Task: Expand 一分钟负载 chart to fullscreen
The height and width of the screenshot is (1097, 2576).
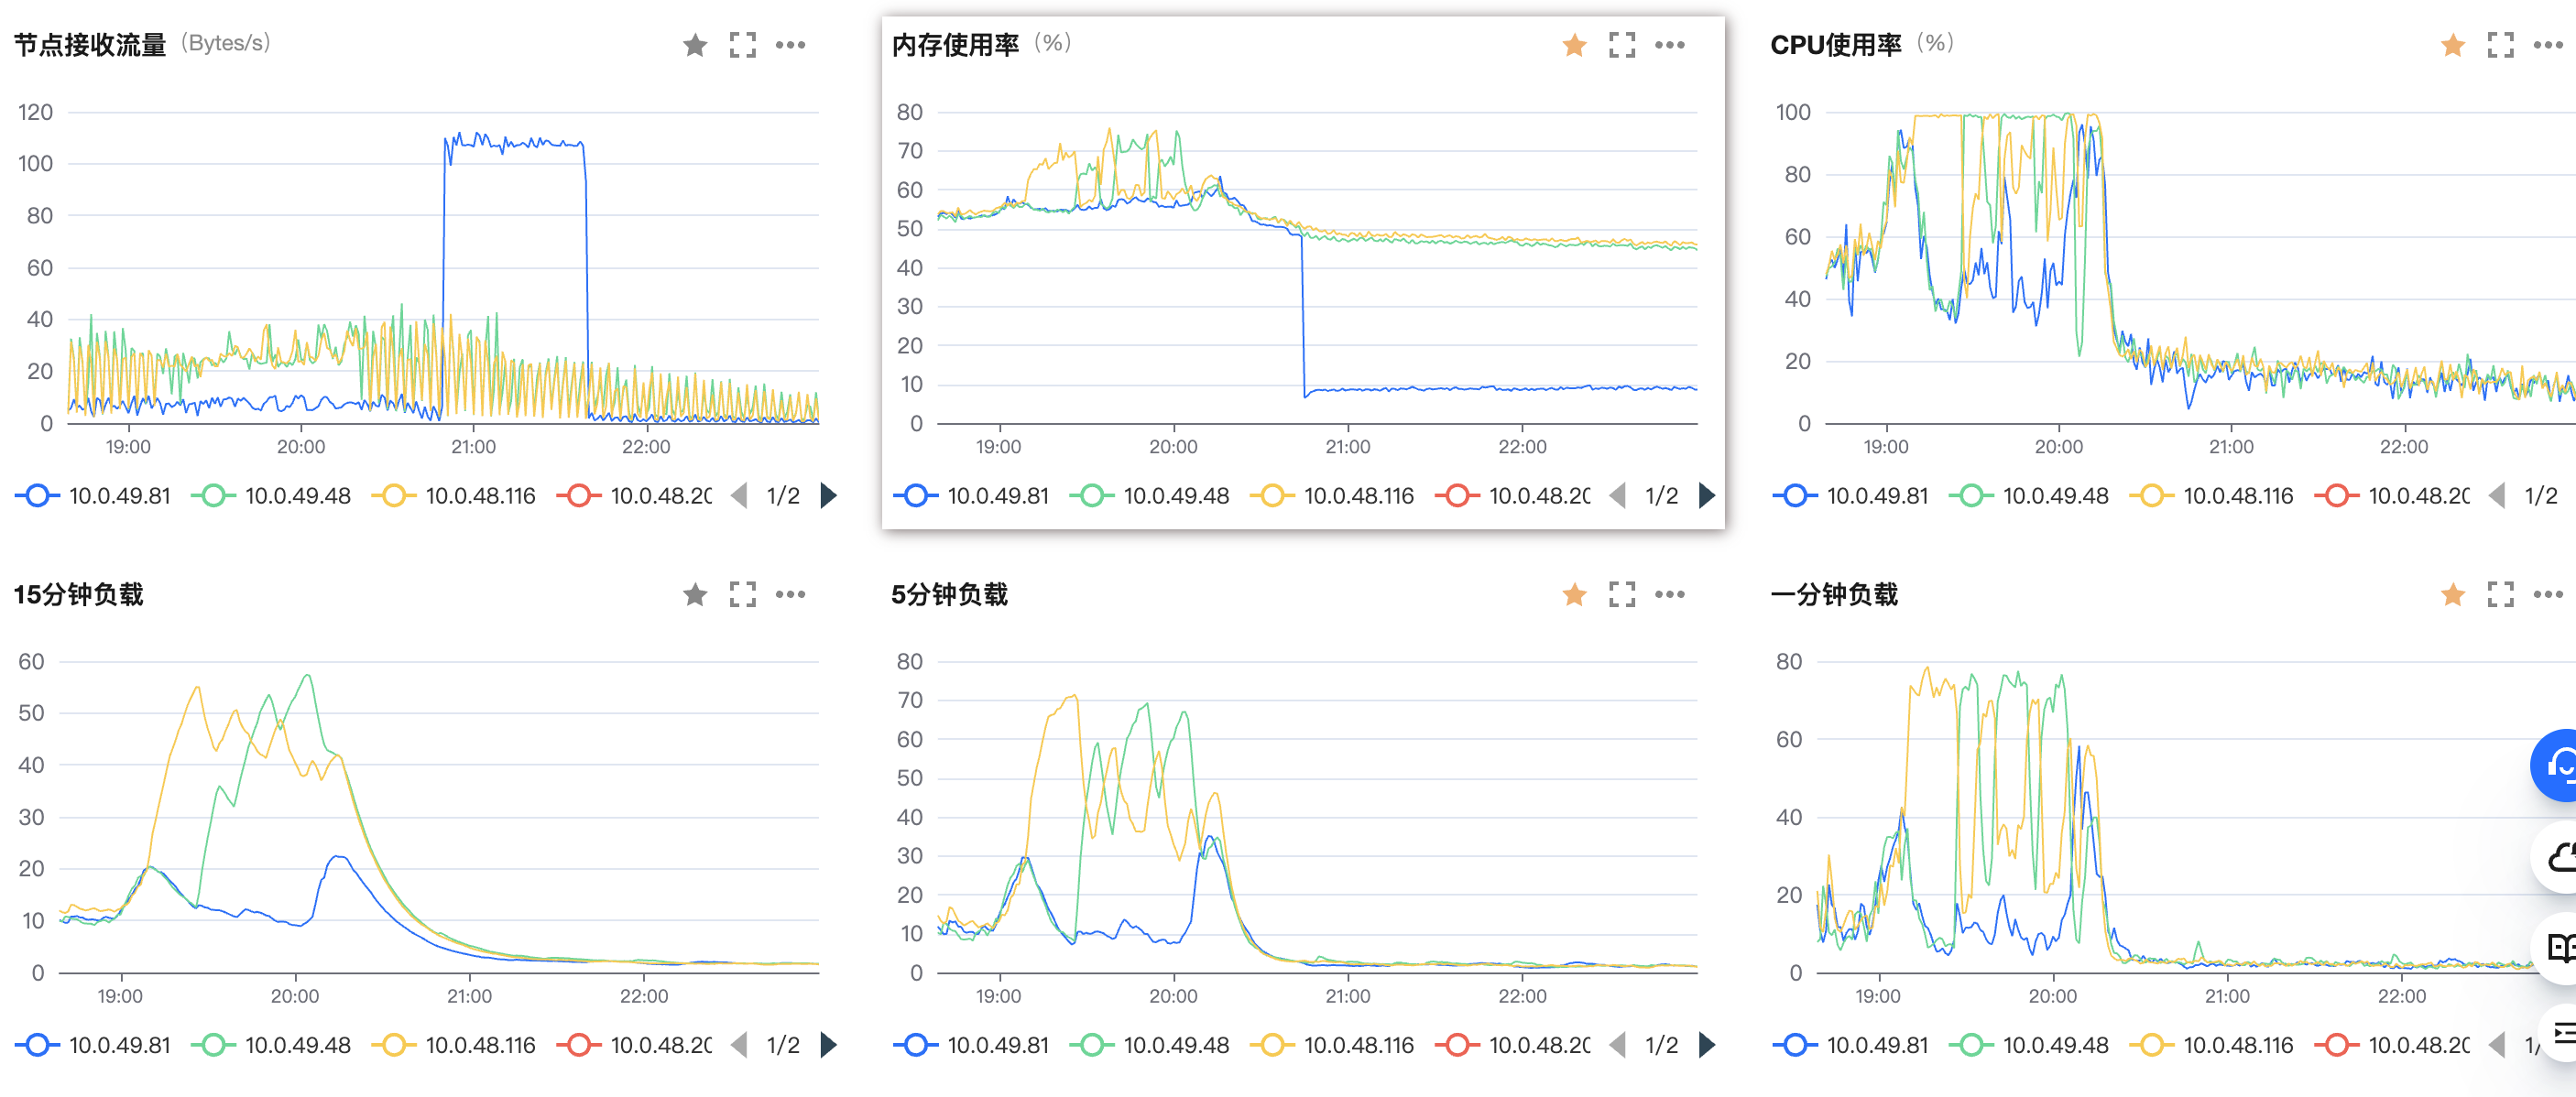Action: click(2500, 595)
